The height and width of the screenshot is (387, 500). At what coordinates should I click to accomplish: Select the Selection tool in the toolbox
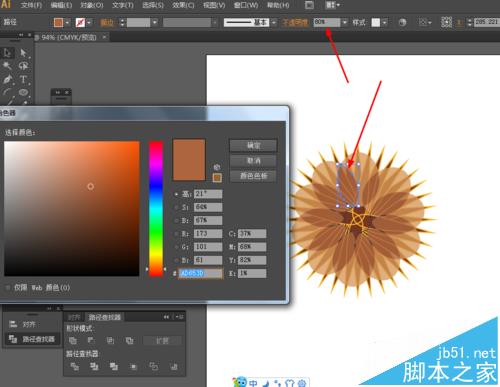pyautogui.click(x=7, y=53)
